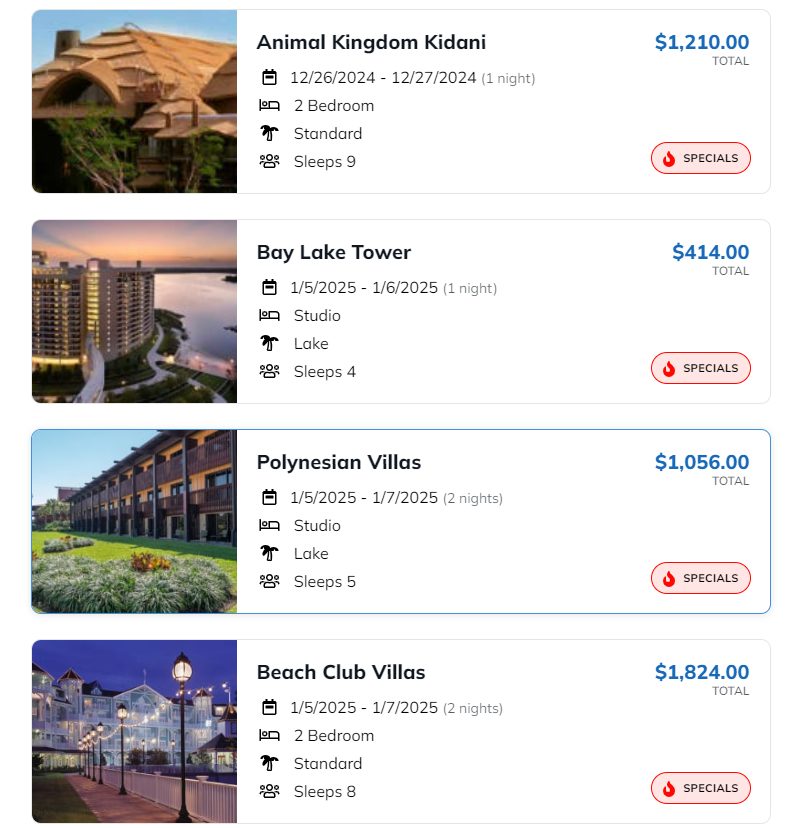Open the Animal Kingdom Kidani listing title
This screenshot has height=828, width=794.
pyautogui.click(x=371, y=42)
